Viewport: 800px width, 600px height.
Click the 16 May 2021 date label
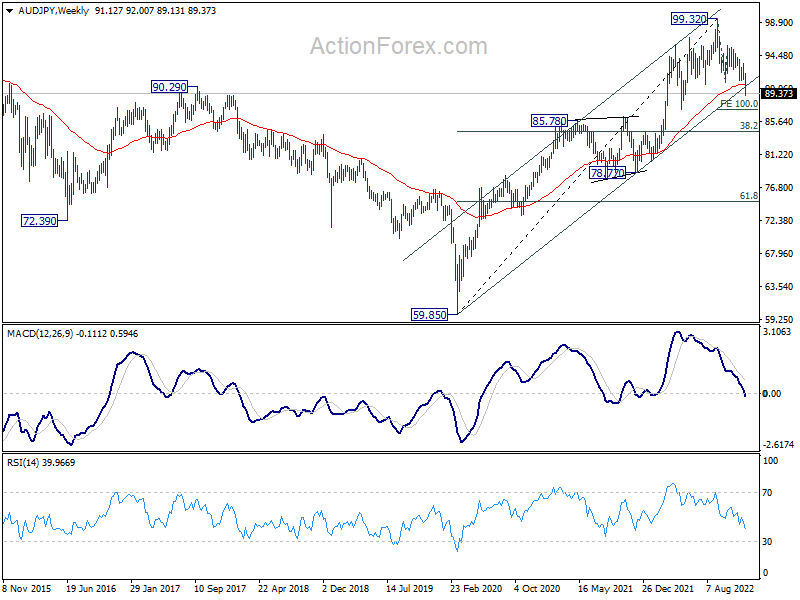604,588
